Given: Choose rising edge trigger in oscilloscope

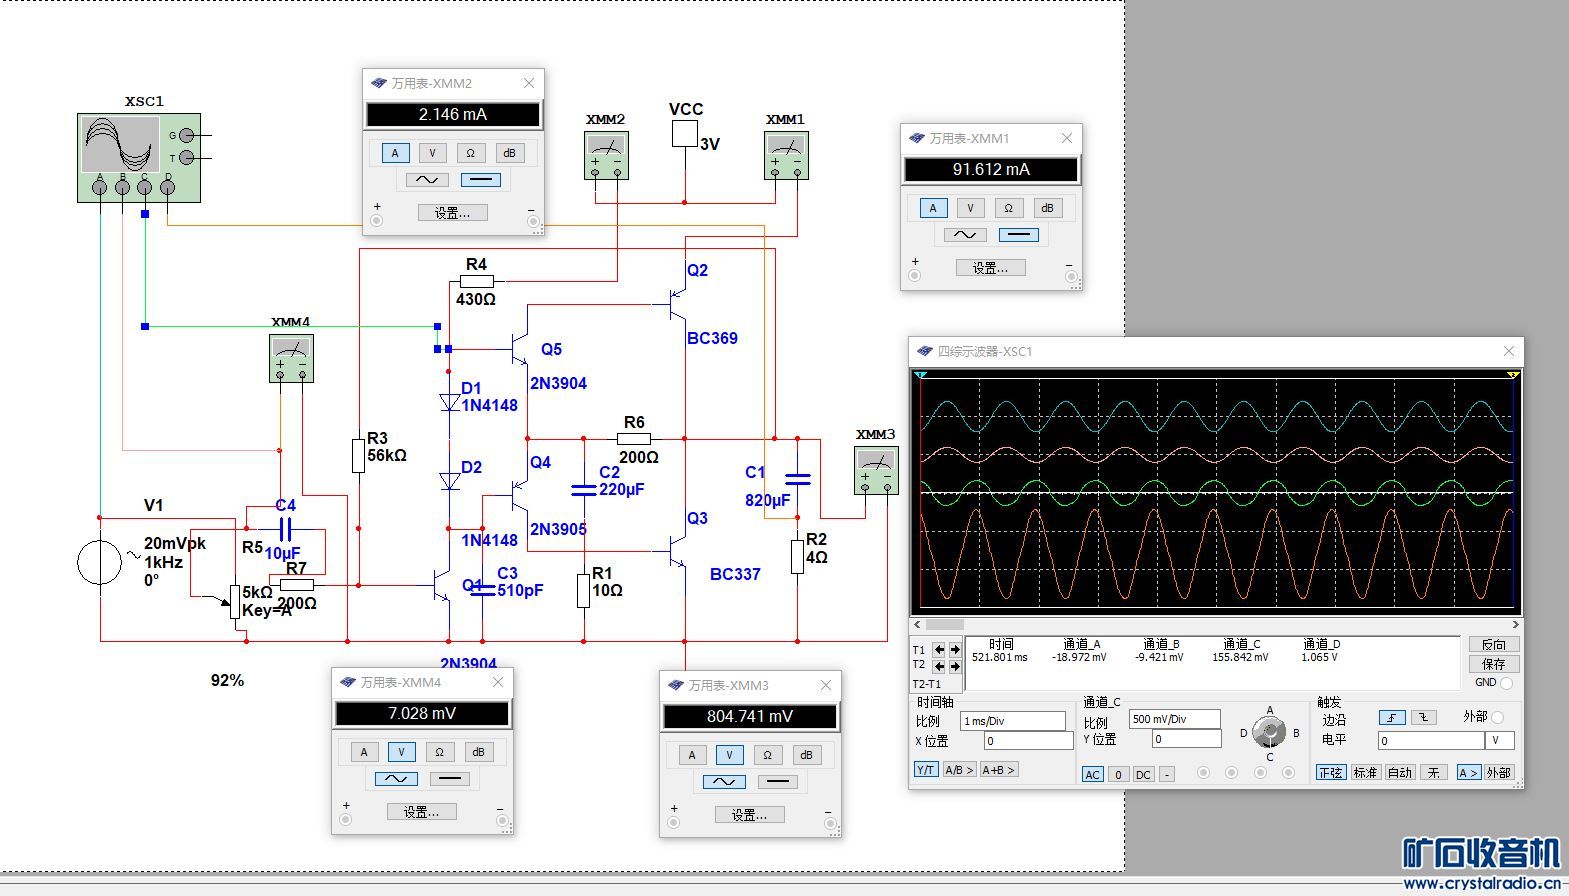Looking at the screenshot, I should point(1392,718).
